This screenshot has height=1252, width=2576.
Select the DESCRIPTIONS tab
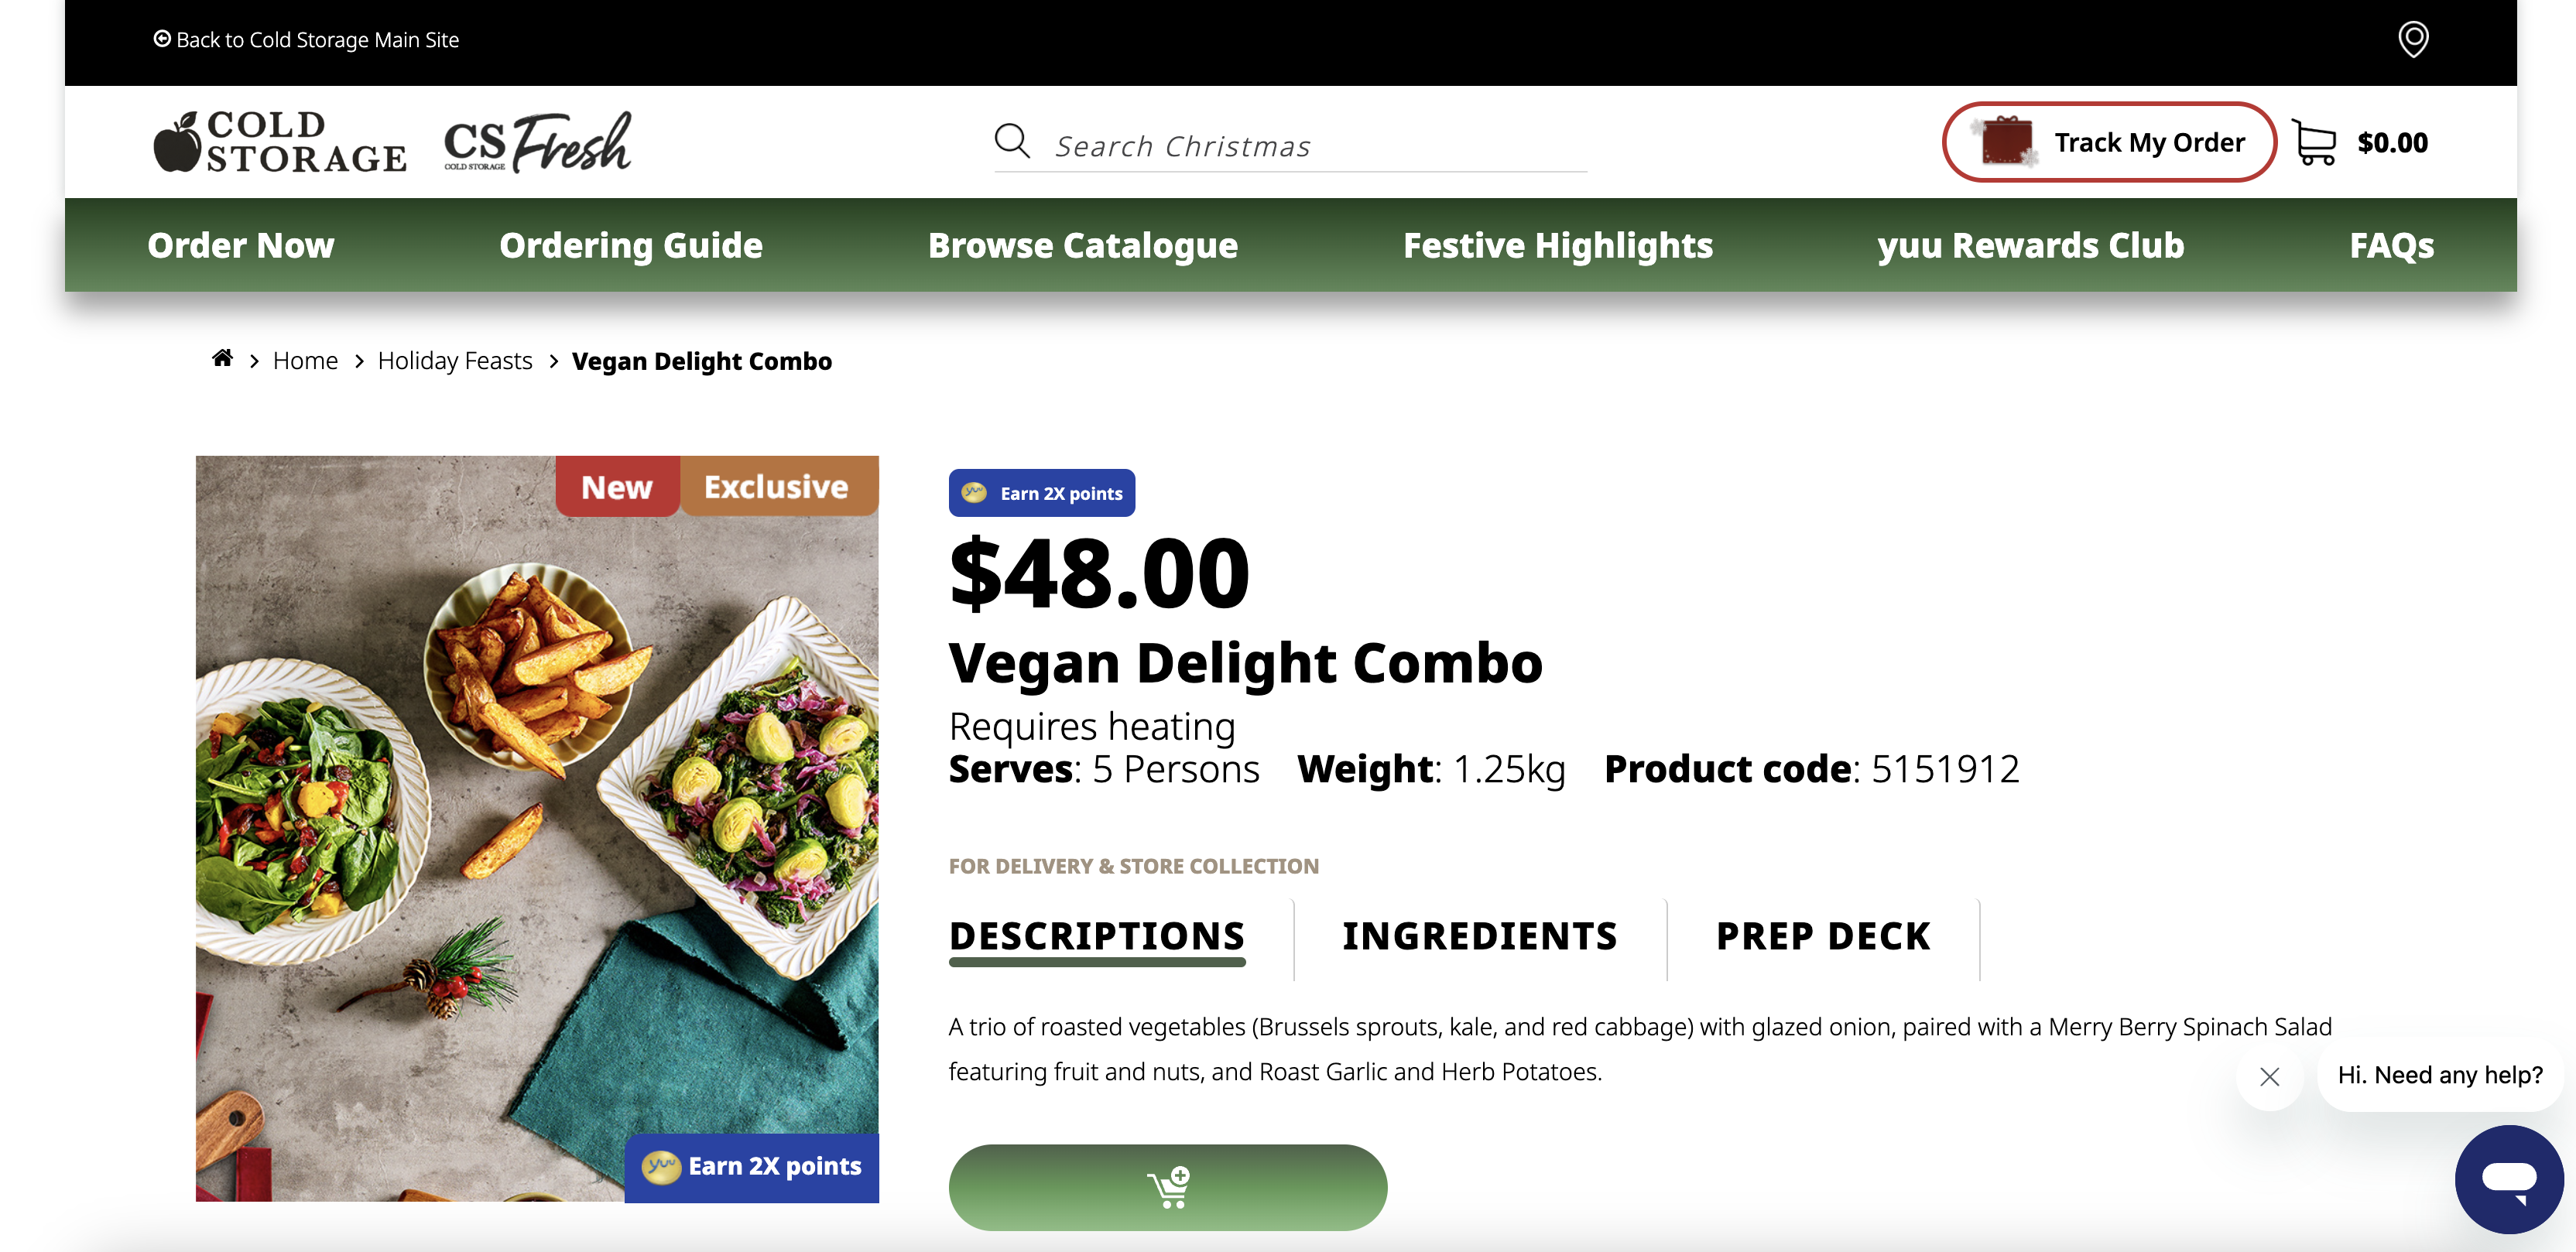1098,933
